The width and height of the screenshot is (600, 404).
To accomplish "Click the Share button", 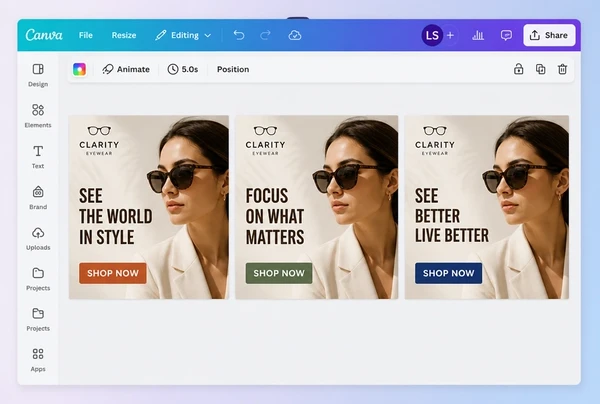I will tap(549, 35).
